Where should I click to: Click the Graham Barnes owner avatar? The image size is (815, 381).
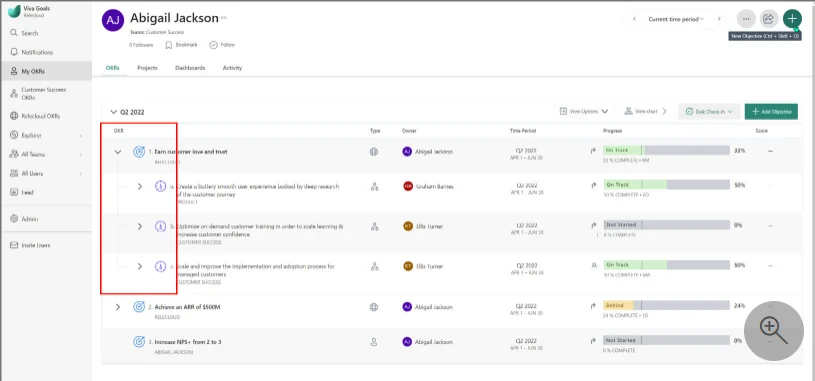(408, 186)
